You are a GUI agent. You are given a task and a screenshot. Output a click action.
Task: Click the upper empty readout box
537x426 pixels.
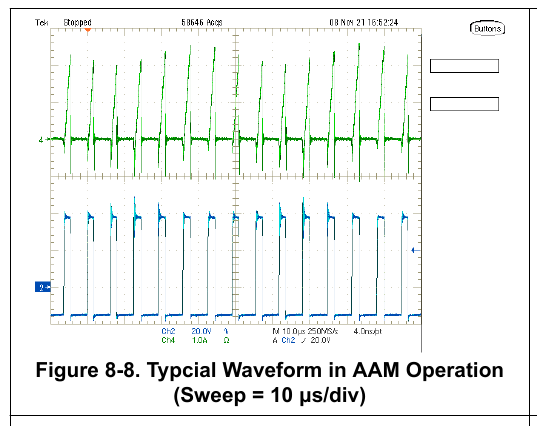point(464,66)
